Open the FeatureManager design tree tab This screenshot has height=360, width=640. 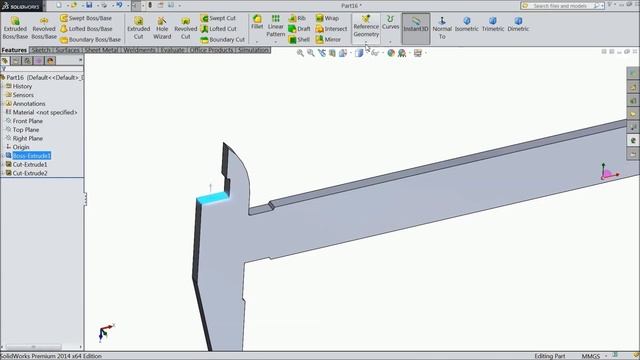coord(5,60)
